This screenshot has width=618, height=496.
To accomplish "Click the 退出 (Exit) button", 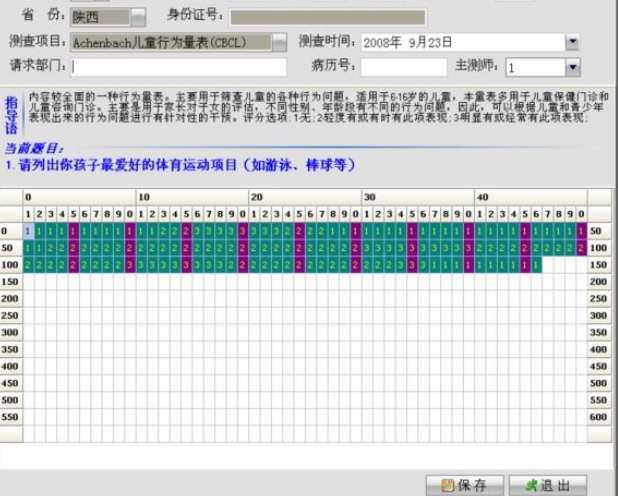I will click(545, 485).
